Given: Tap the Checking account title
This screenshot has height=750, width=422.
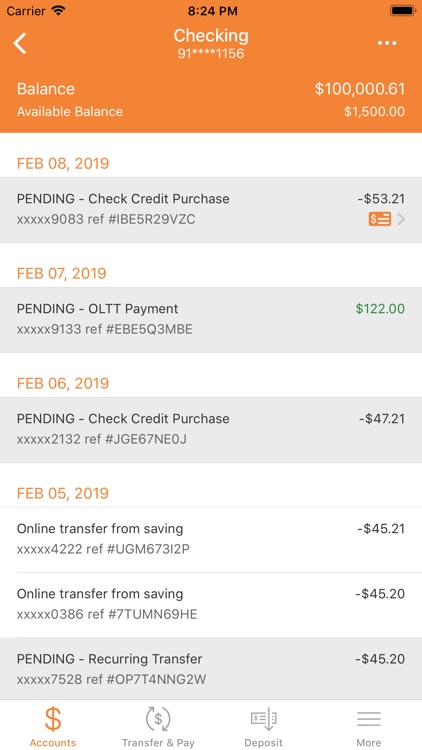Looking at the screenshot, I should point(211,36).
